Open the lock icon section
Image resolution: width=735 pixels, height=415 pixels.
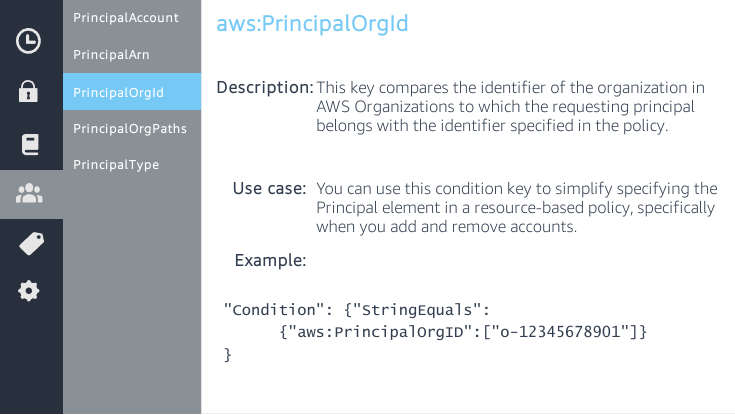(29, 93)
